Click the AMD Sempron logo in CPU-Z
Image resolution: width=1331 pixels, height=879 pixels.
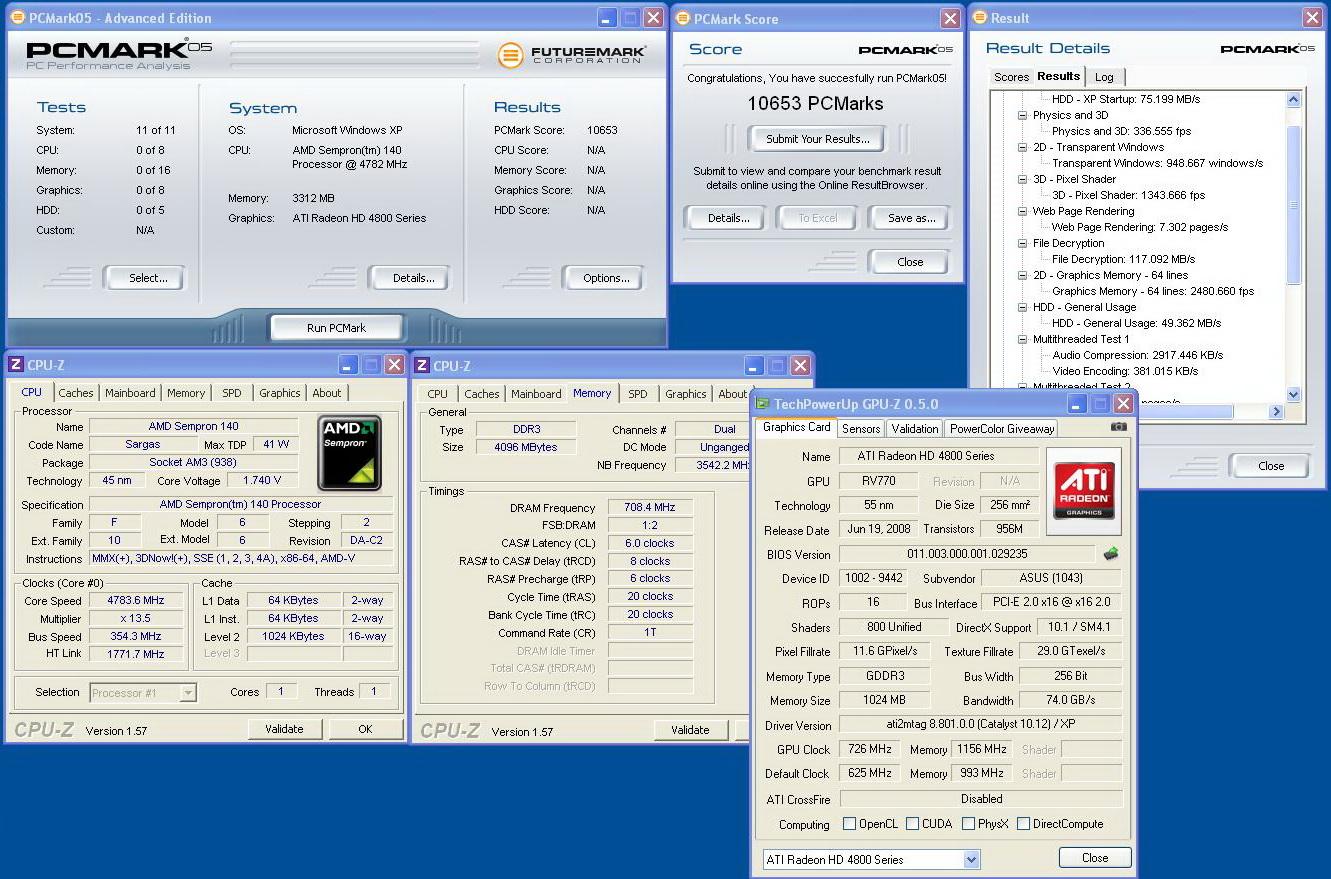click(350, 453)
